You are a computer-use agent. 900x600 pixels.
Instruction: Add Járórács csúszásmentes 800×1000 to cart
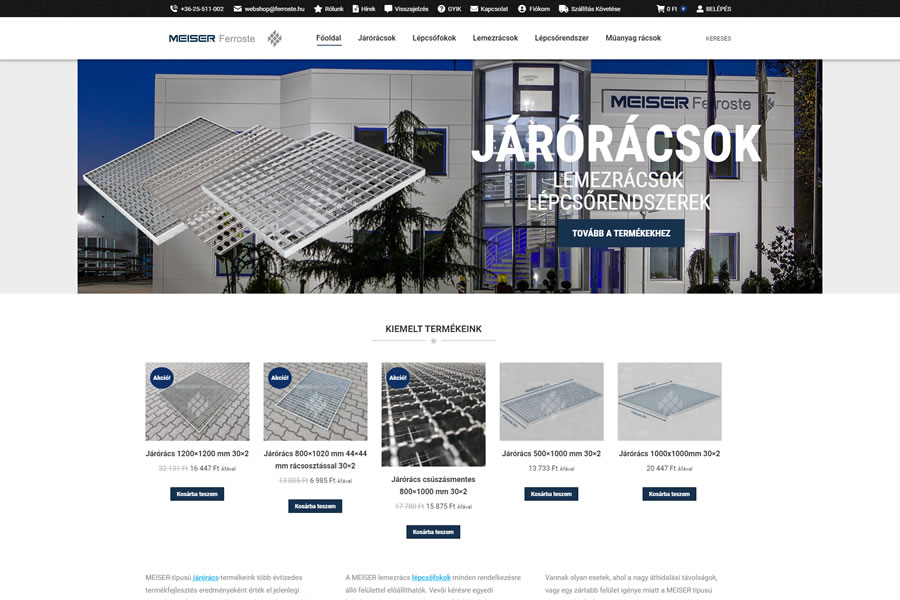[433, 532]
